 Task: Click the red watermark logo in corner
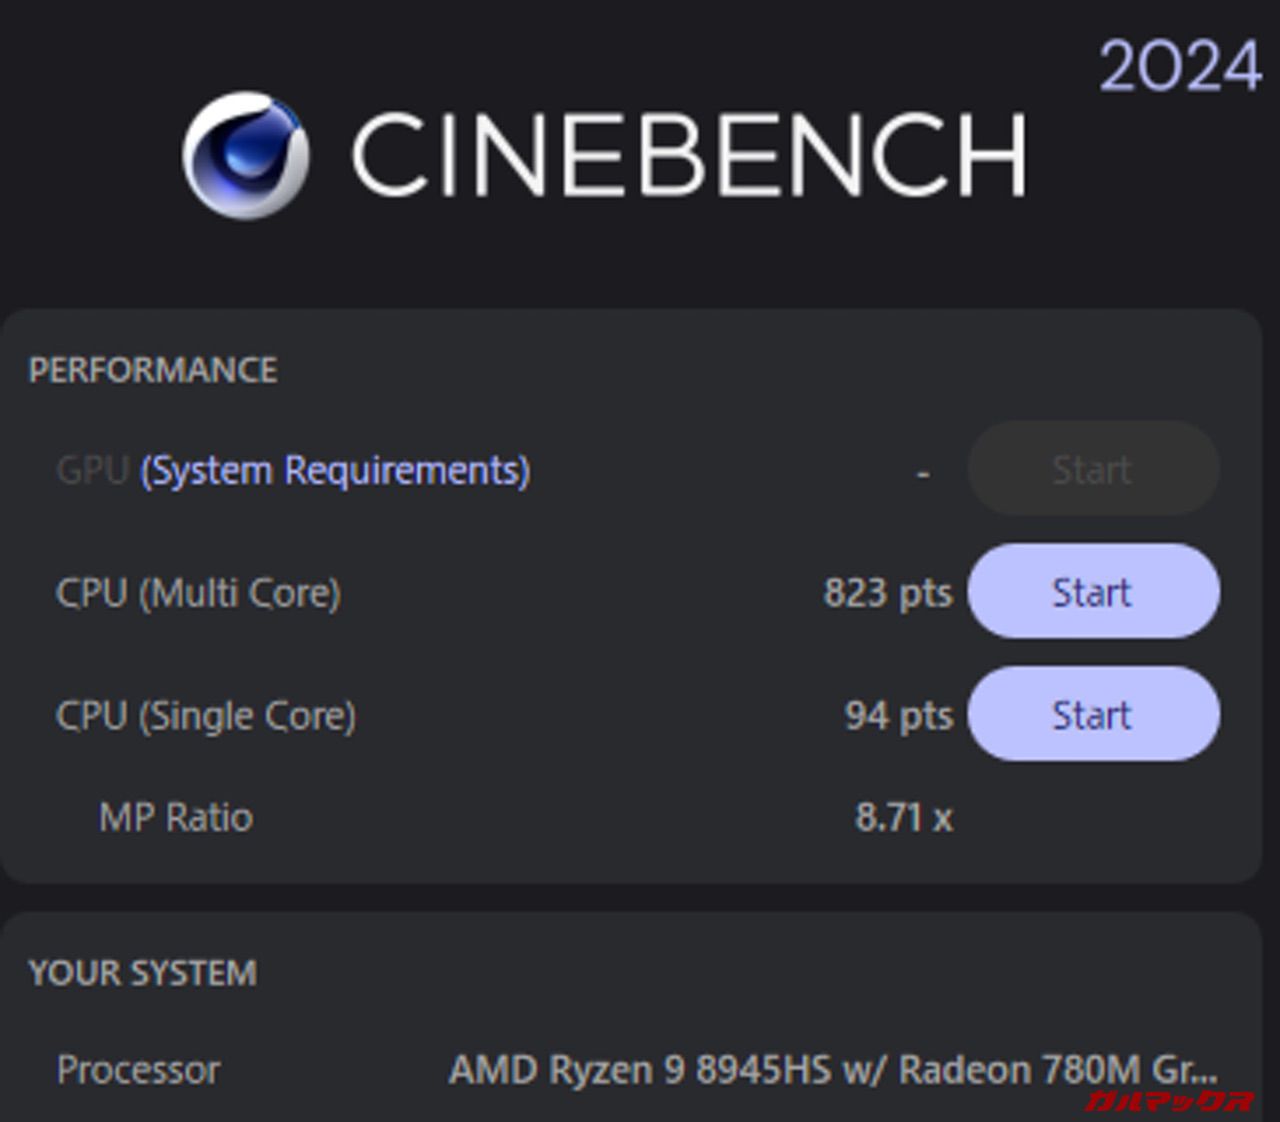[1168, 1101]
